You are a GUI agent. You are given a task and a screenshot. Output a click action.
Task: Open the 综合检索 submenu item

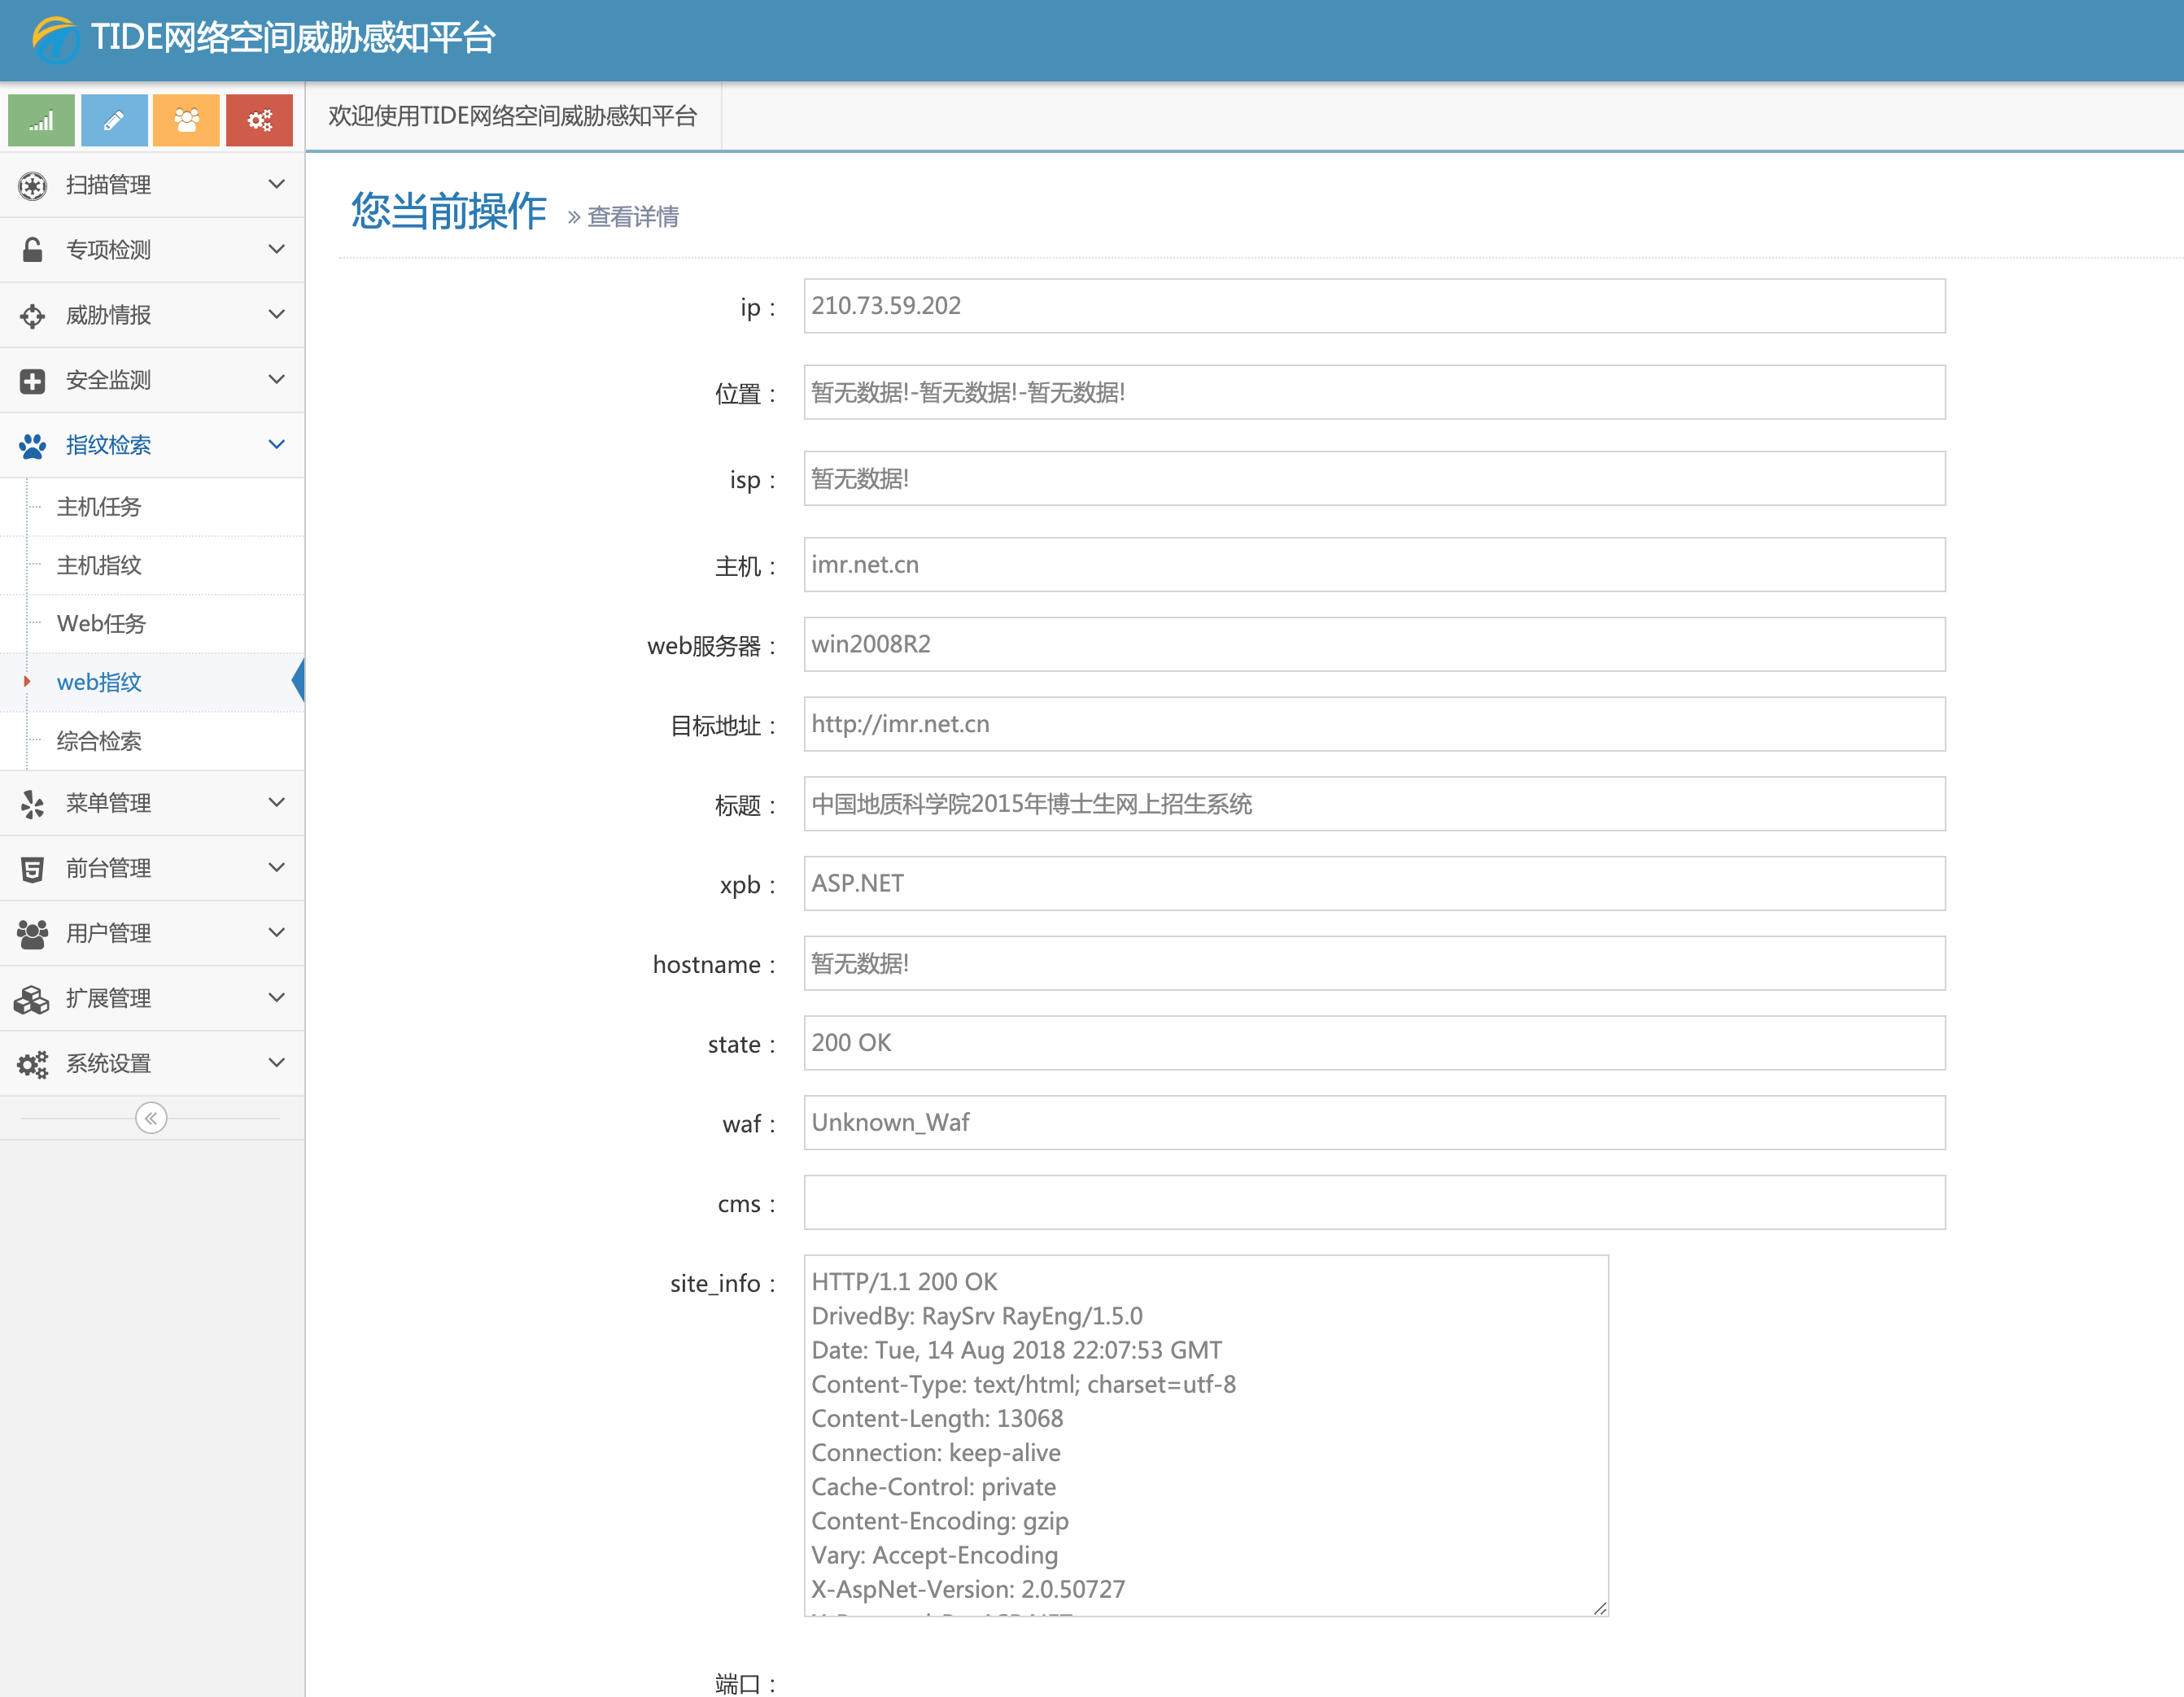[99, 741]
